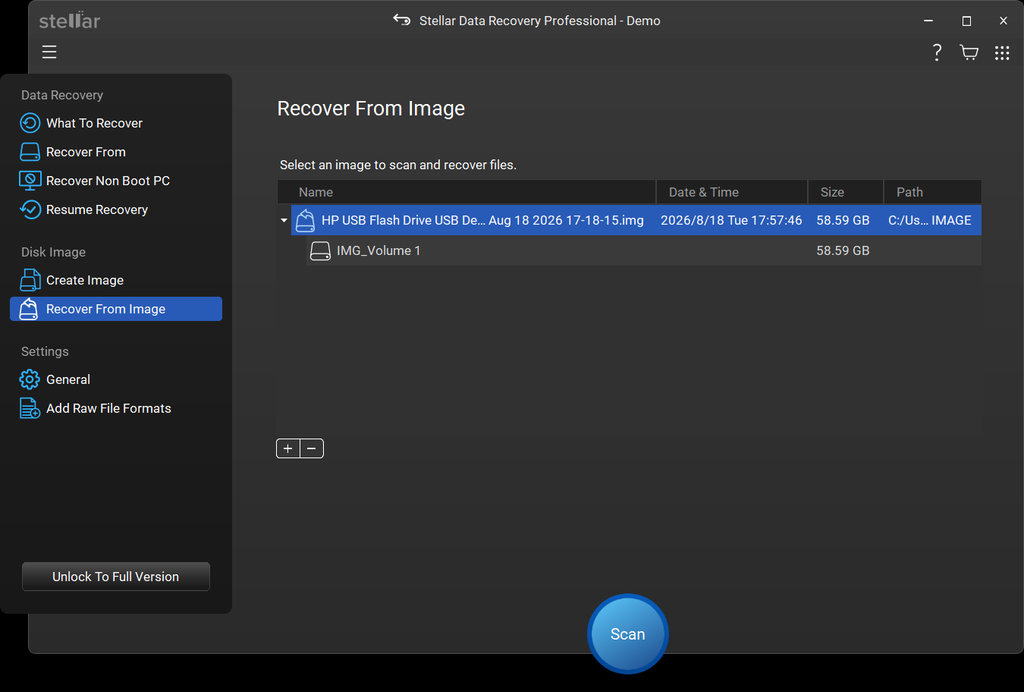1024x692 pixels.
Task: Click the Path column header
Action: (933, 192)
